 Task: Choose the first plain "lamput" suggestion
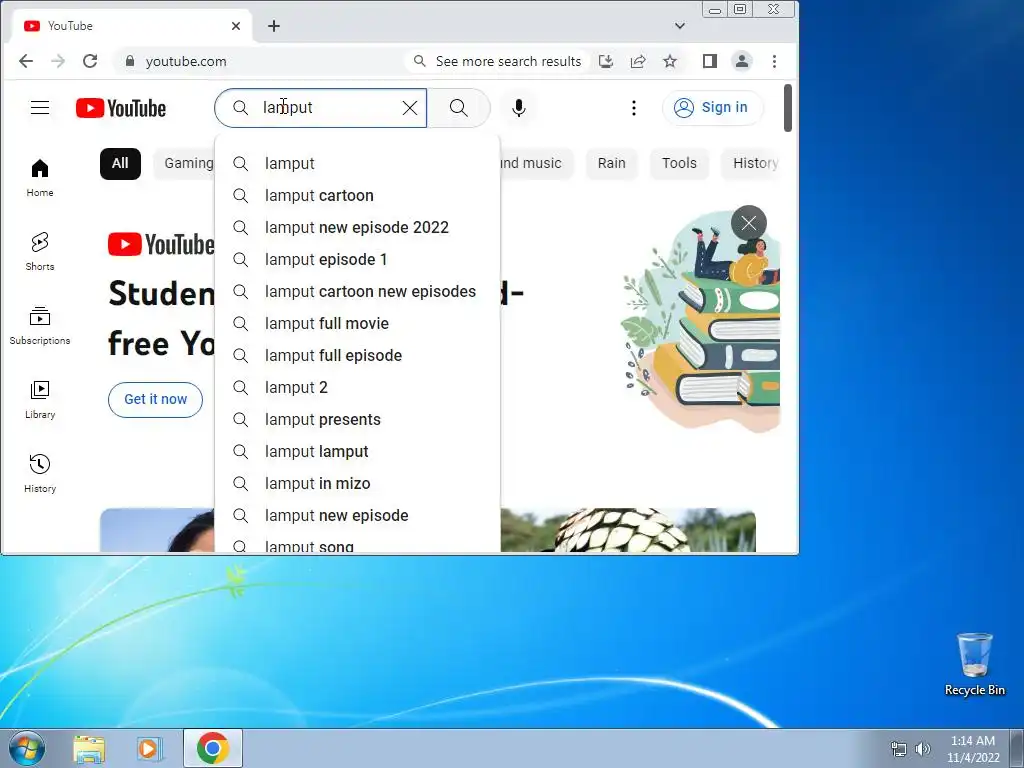pyautogui.click(x=357, y=163)
